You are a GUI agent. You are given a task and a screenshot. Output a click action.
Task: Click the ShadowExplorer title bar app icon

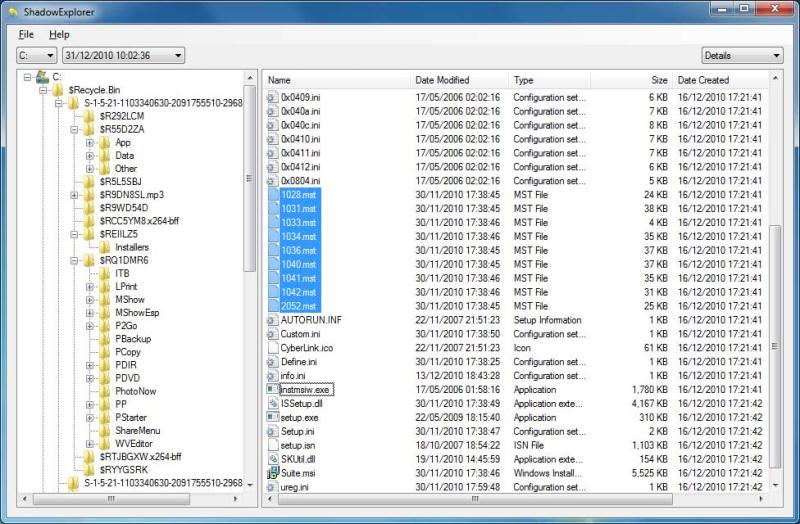tap(13, 12)
